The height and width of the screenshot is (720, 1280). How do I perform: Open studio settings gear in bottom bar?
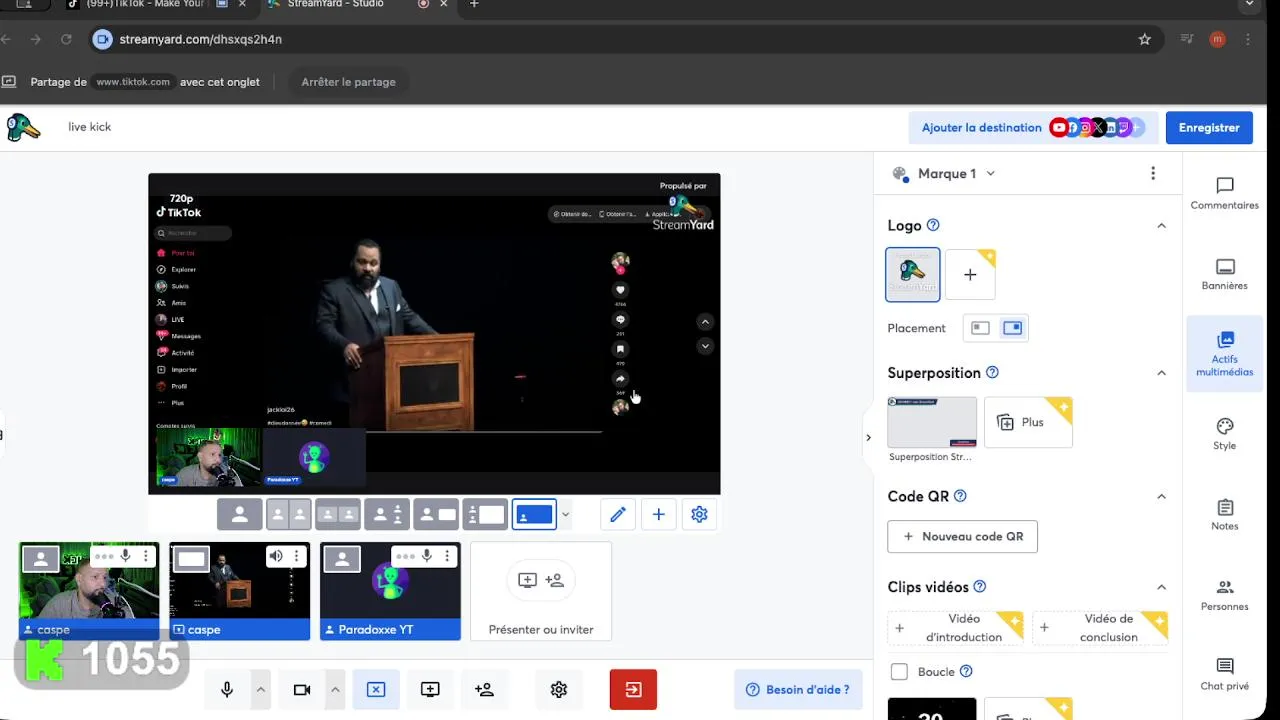click(559, 690)
